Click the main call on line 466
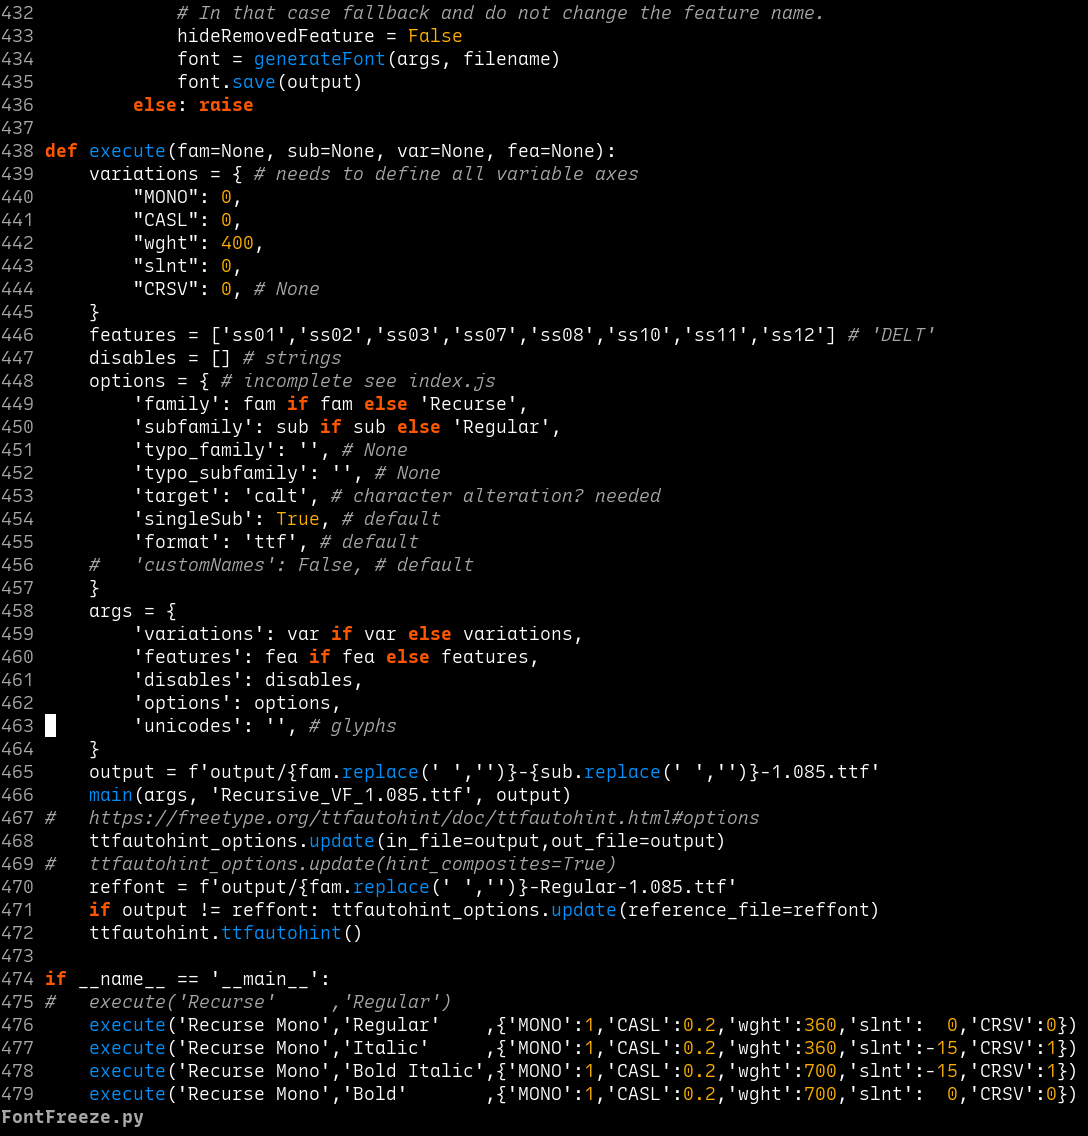Image resolution: width=1088 pixels, height=1136 pixels. (x=111, y=795)
